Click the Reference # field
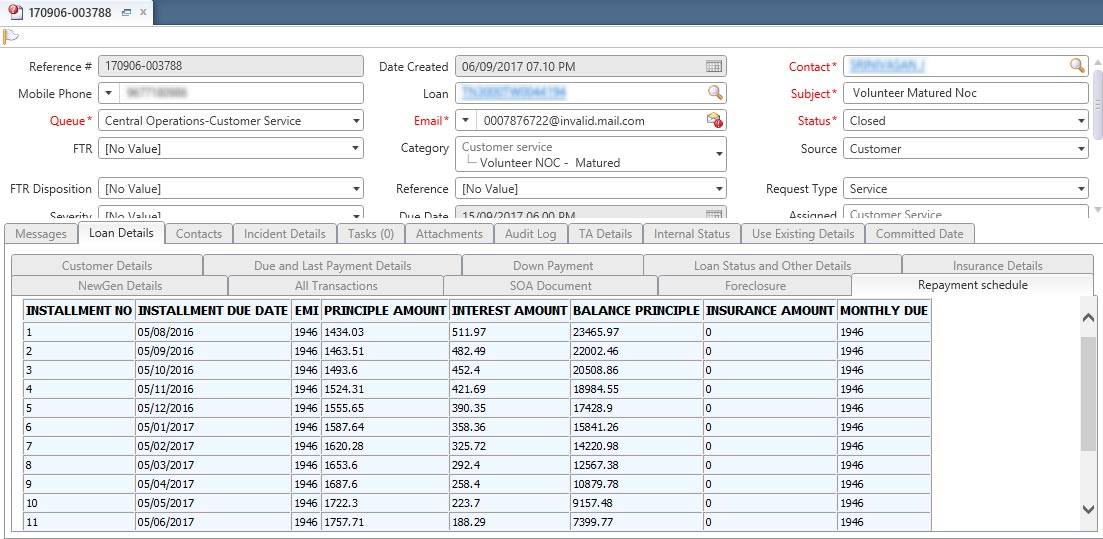The width and height of the screenshot is (1103, 539). click(231, 66)
